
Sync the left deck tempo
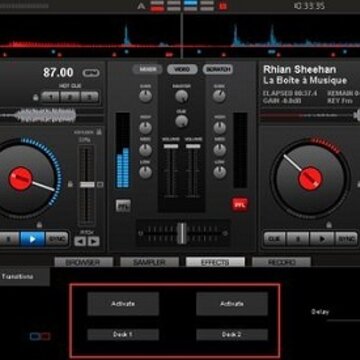click(x=57, y=239)
